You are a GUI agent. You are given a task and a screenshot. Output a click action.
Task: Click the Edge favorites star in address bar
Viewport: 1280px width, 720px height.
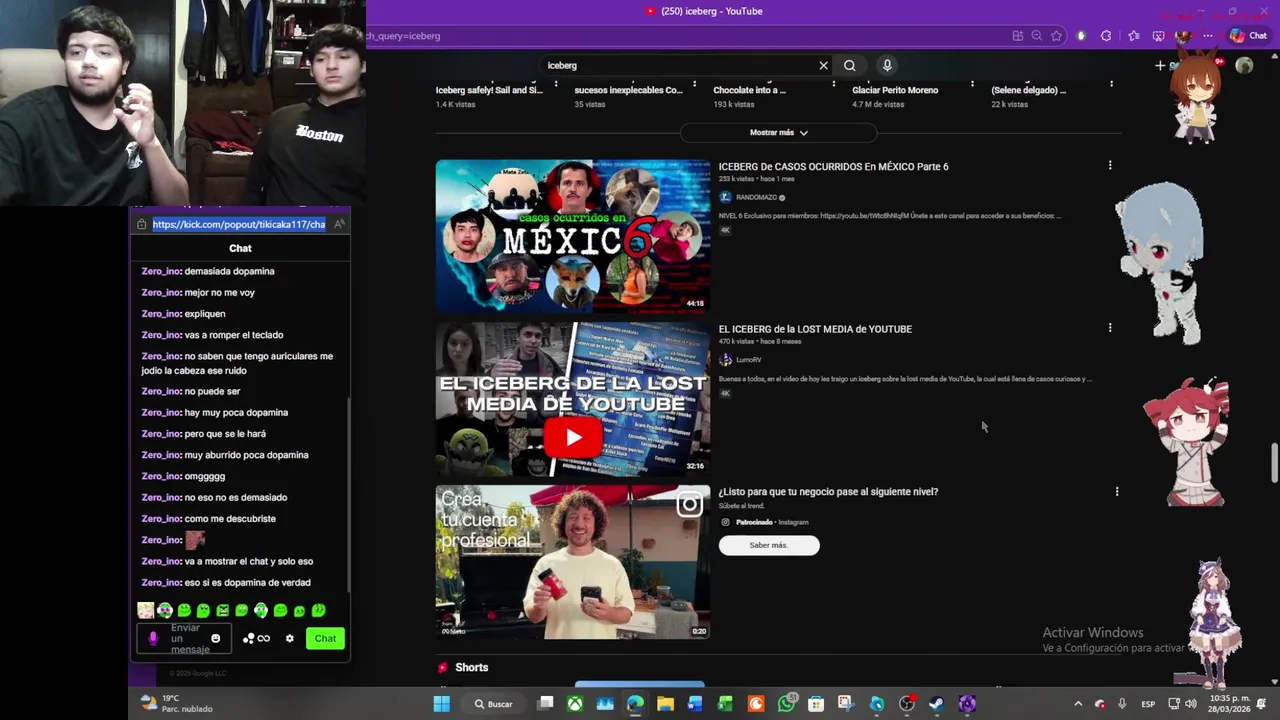tap(1056, 36)
